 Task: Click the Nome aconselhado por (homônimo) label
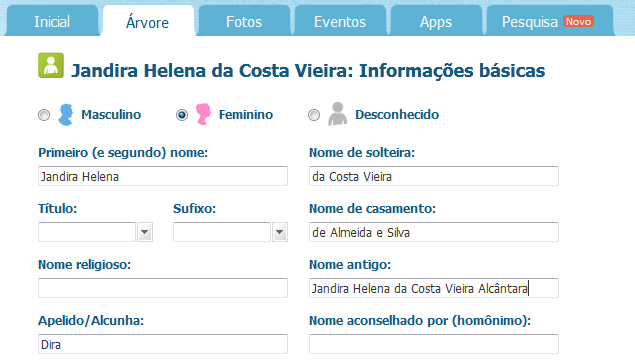(x=420, y=320)
